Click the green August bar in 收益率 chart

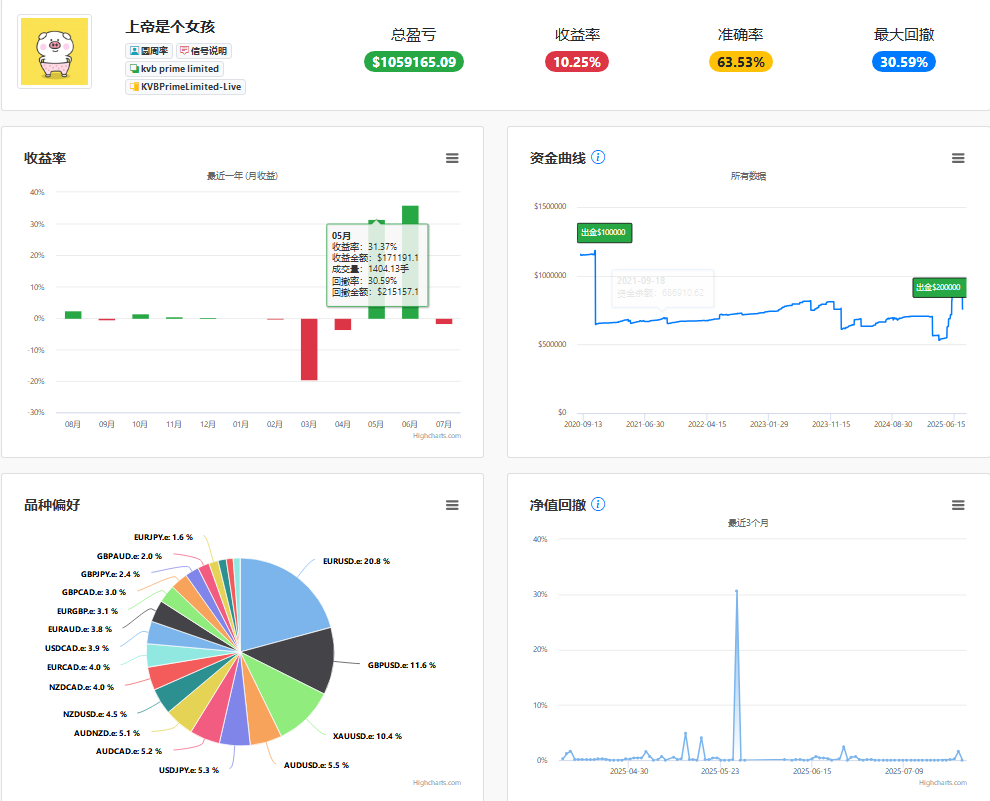[x=73, y=315]
